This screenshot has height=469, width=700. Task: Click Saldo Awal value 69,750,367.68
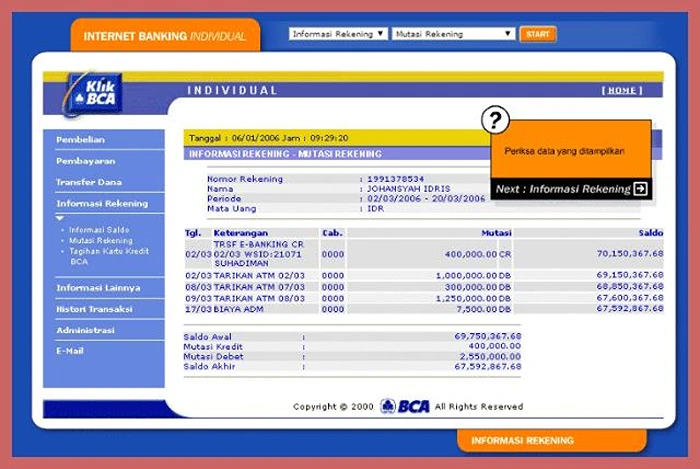point(488,336)
